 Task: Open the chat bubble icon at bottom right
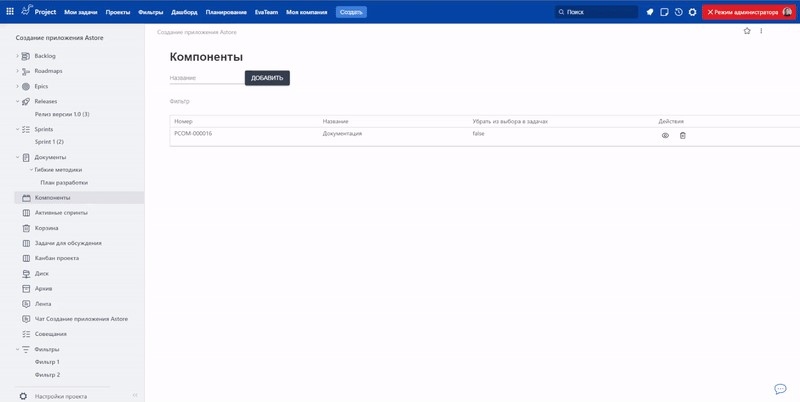click(780, 388)
